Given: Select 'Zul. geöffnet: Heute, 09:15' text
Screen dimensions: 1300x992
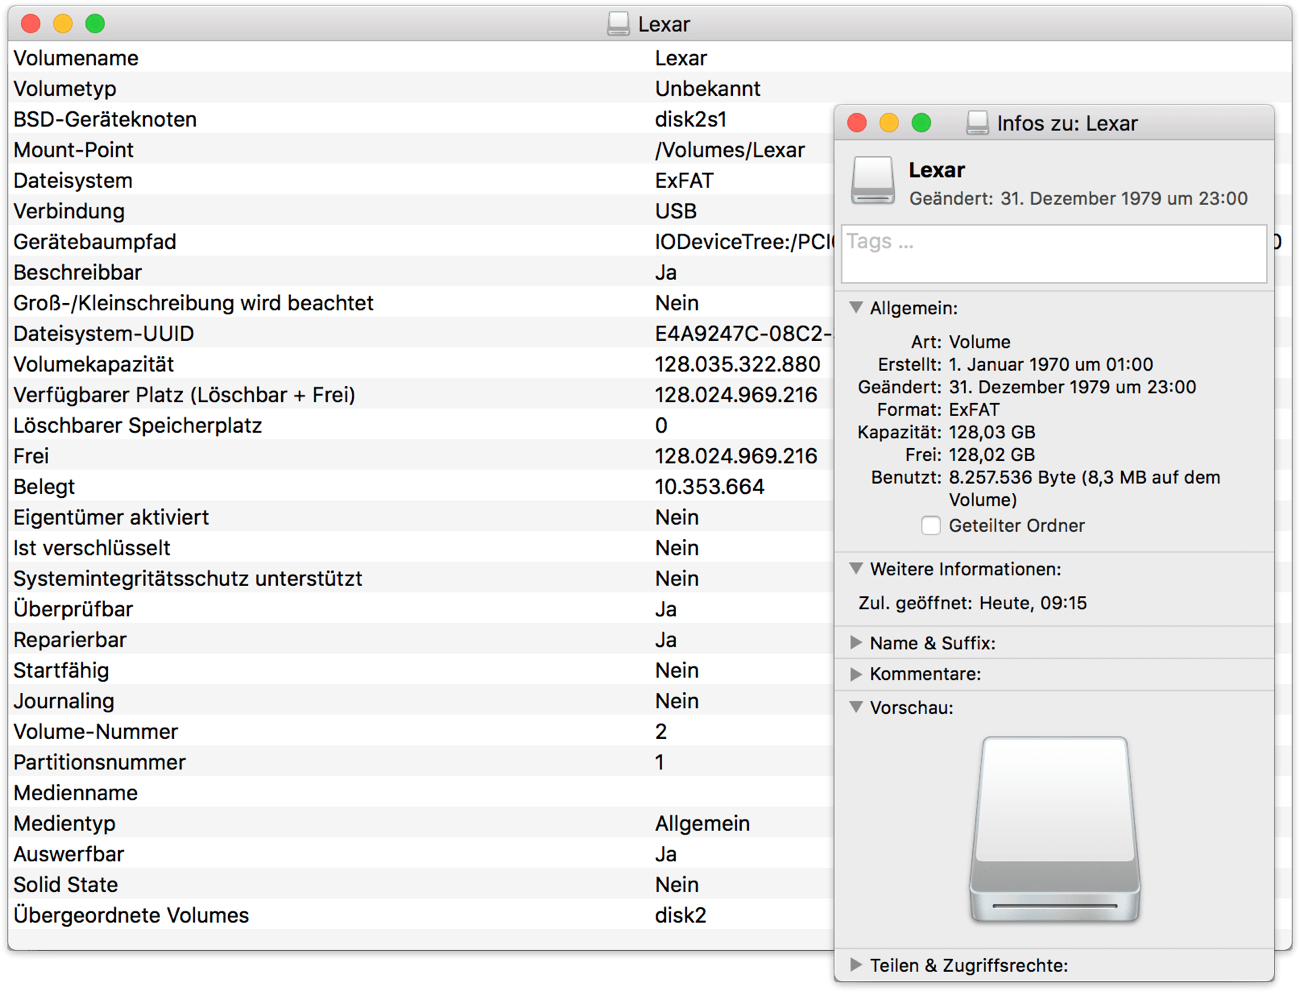Looking at the screenshot, I should [x=973, y=603].
